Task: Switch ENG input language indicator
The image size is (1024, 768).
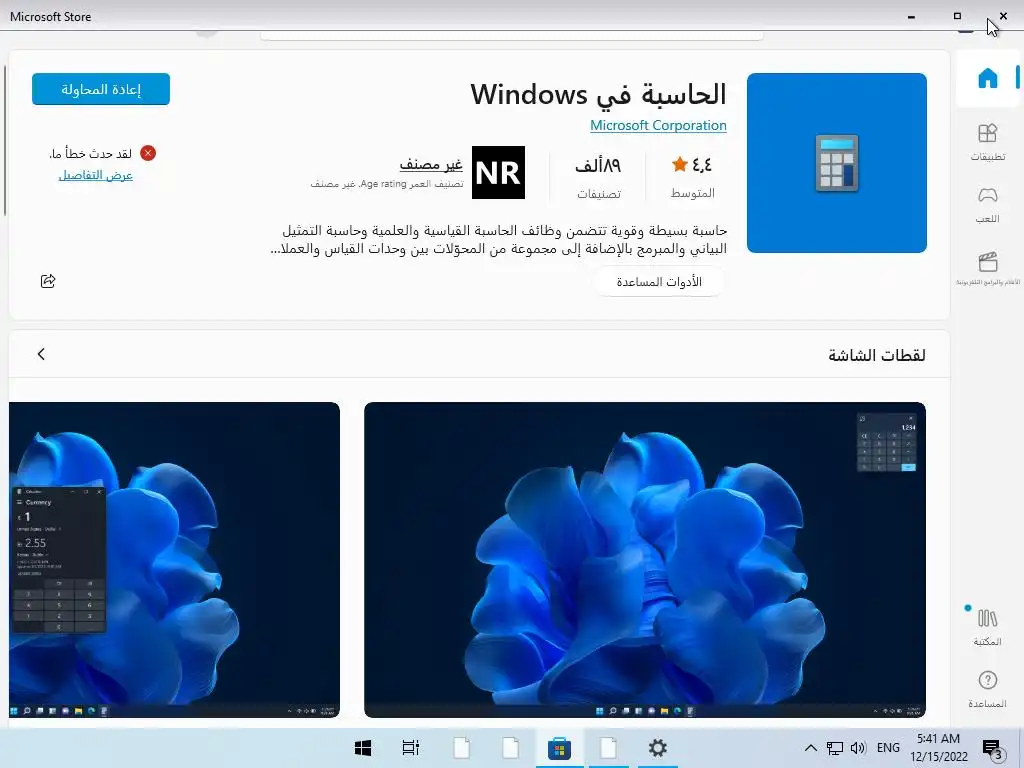Action: (x=888, y=748)
